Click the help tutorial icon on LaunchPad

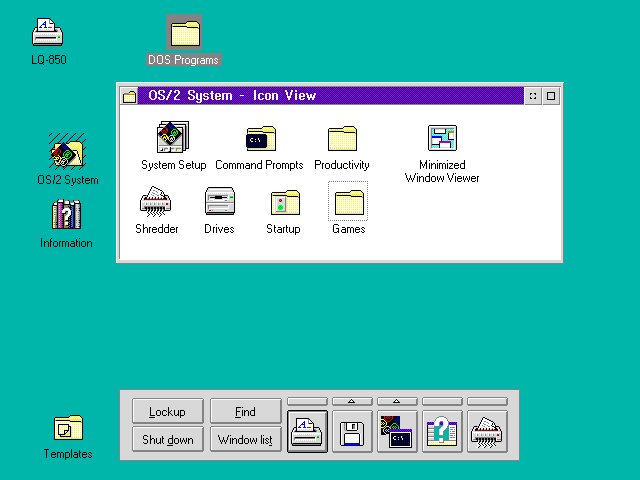[x=442, y=432]
